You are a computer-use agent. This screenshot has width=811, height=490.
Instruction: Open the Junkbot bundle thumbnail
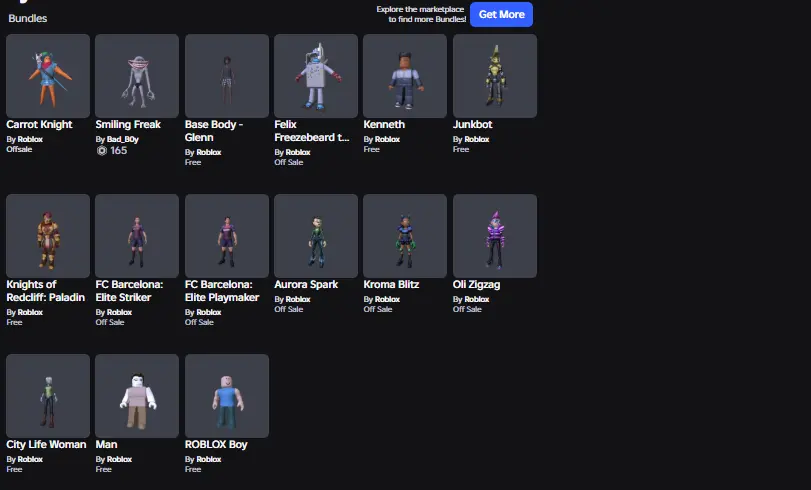point(495,76)
